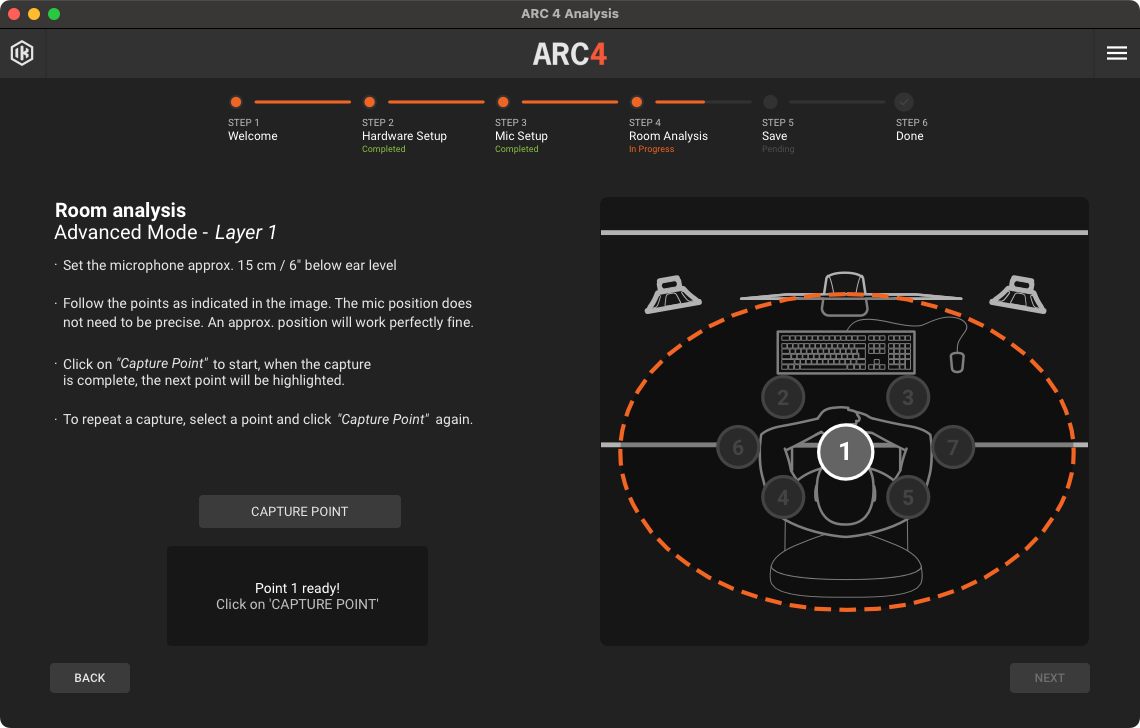Click the 'Completed' status under Hardware Setup

pyautogui.click(x=384, y=149)
